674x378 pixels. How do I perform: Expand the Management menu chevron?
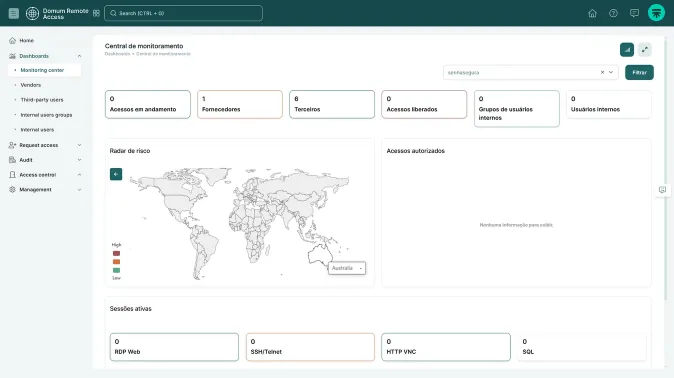80,190
